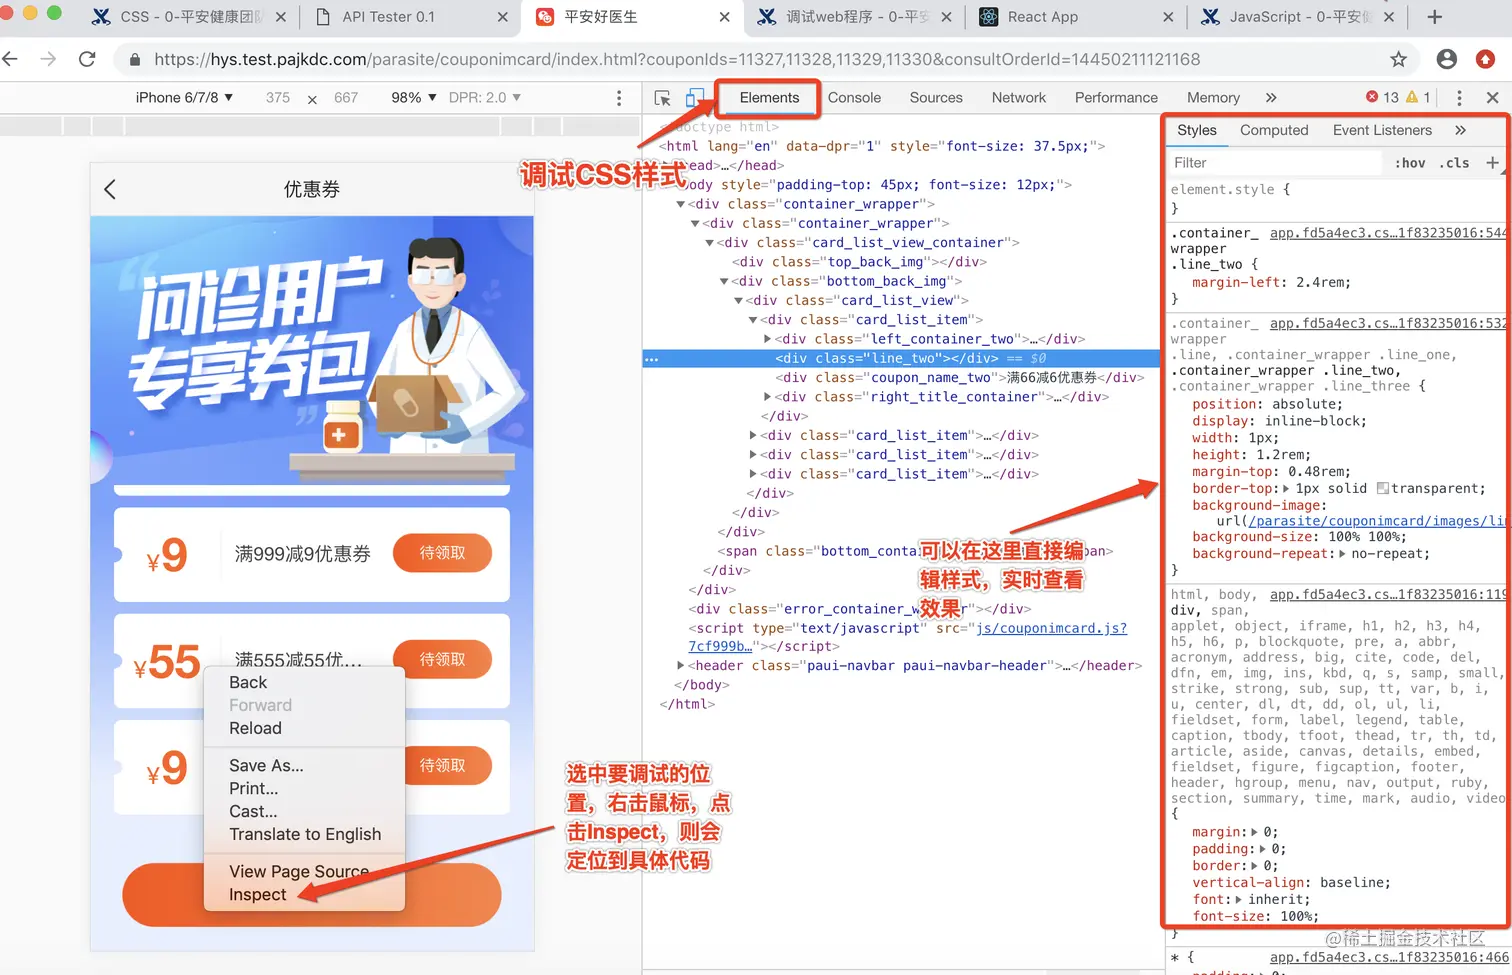Choose Inspect from the context menu
The height and width of the screenshot is (975, 1512).
pyautogui.click(x=257, y=895)
